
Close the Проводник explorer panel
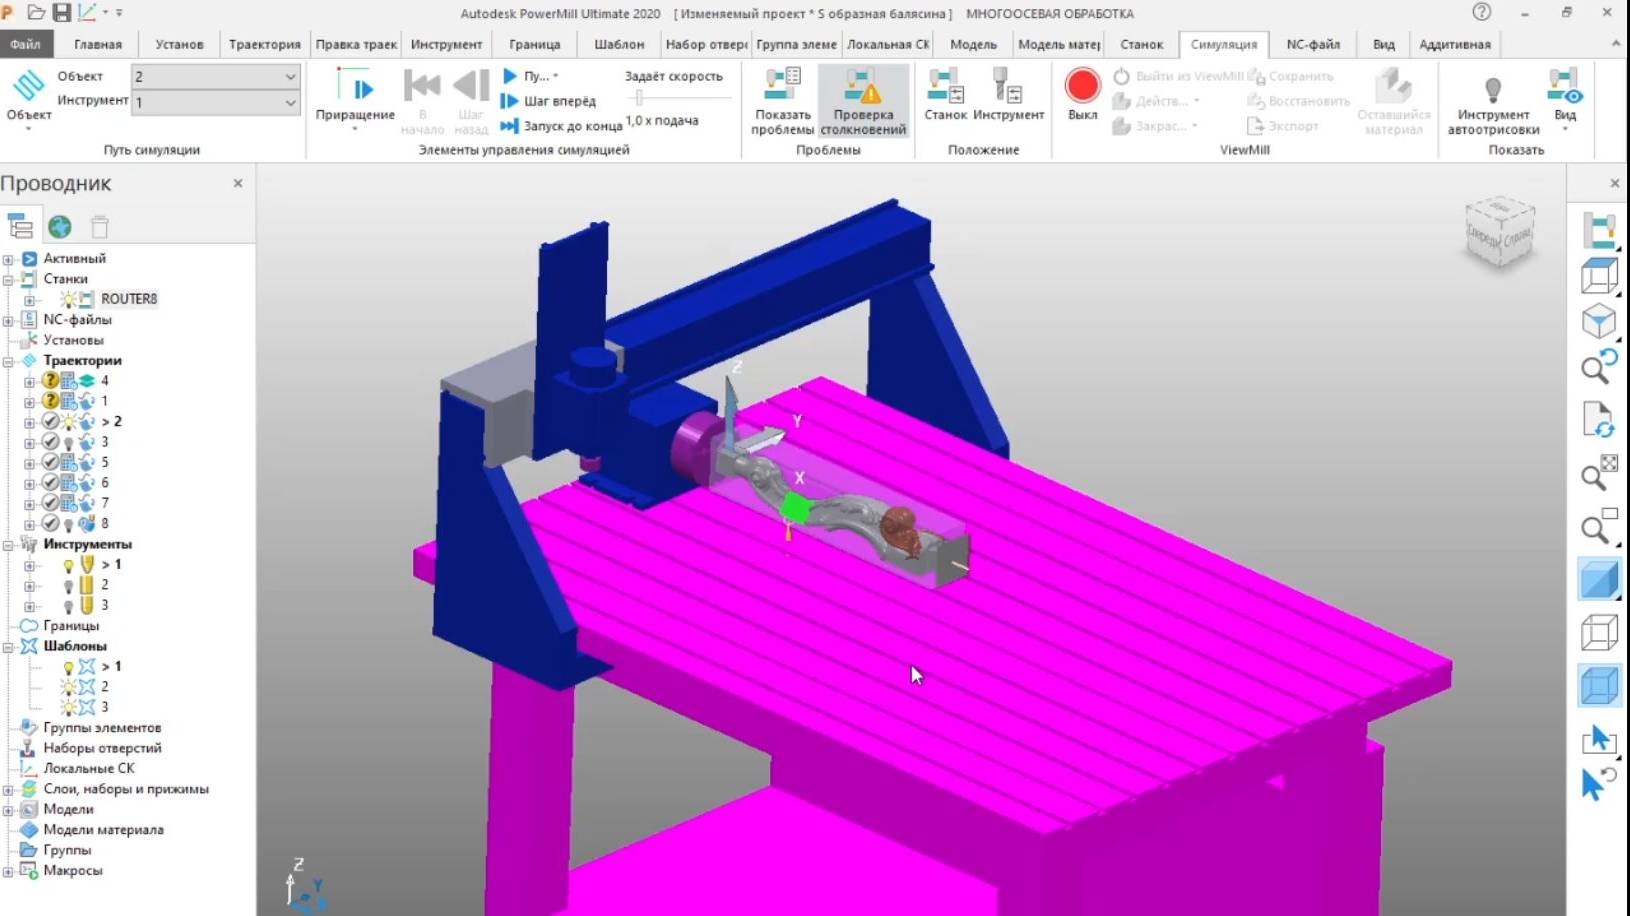click(238, 183)
